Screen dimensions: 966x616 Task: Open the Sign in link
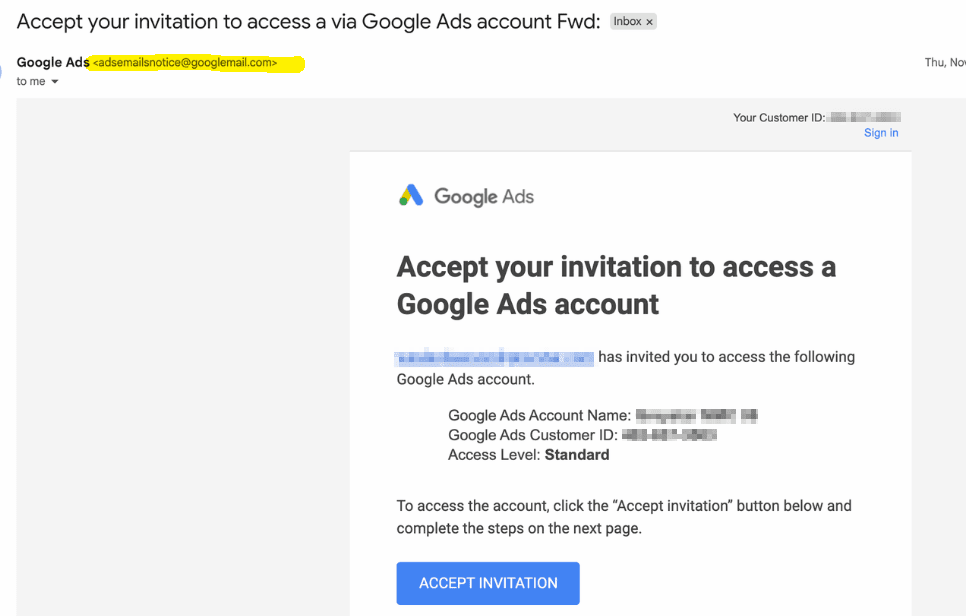coord(881,133)
